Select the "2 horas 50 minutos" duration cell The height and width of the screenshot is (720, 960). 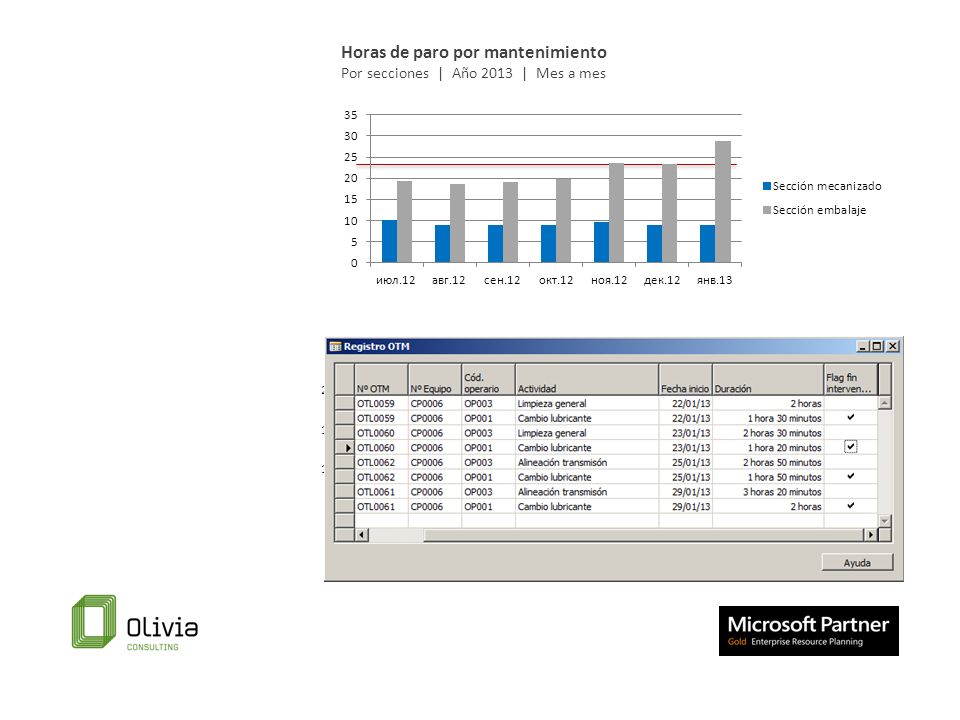[768, 462]
